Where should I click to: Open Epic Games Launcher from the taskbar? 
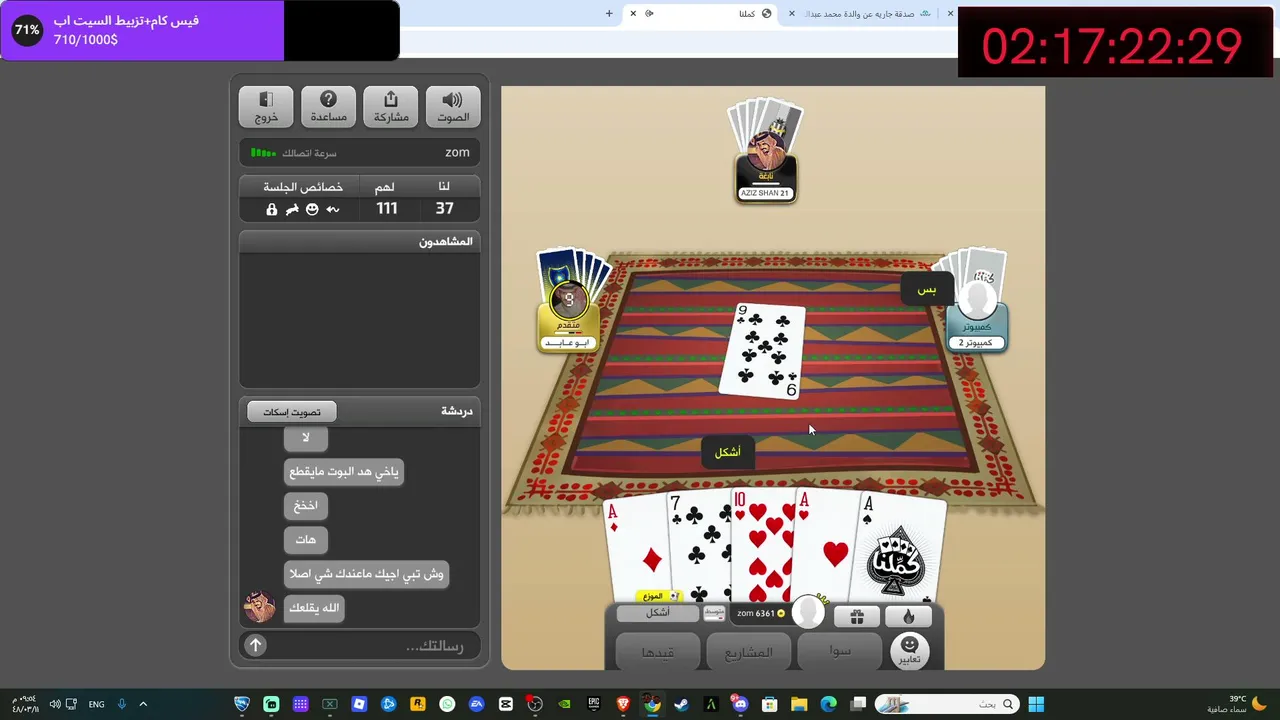pyautogui.click(x=594, y=704)
